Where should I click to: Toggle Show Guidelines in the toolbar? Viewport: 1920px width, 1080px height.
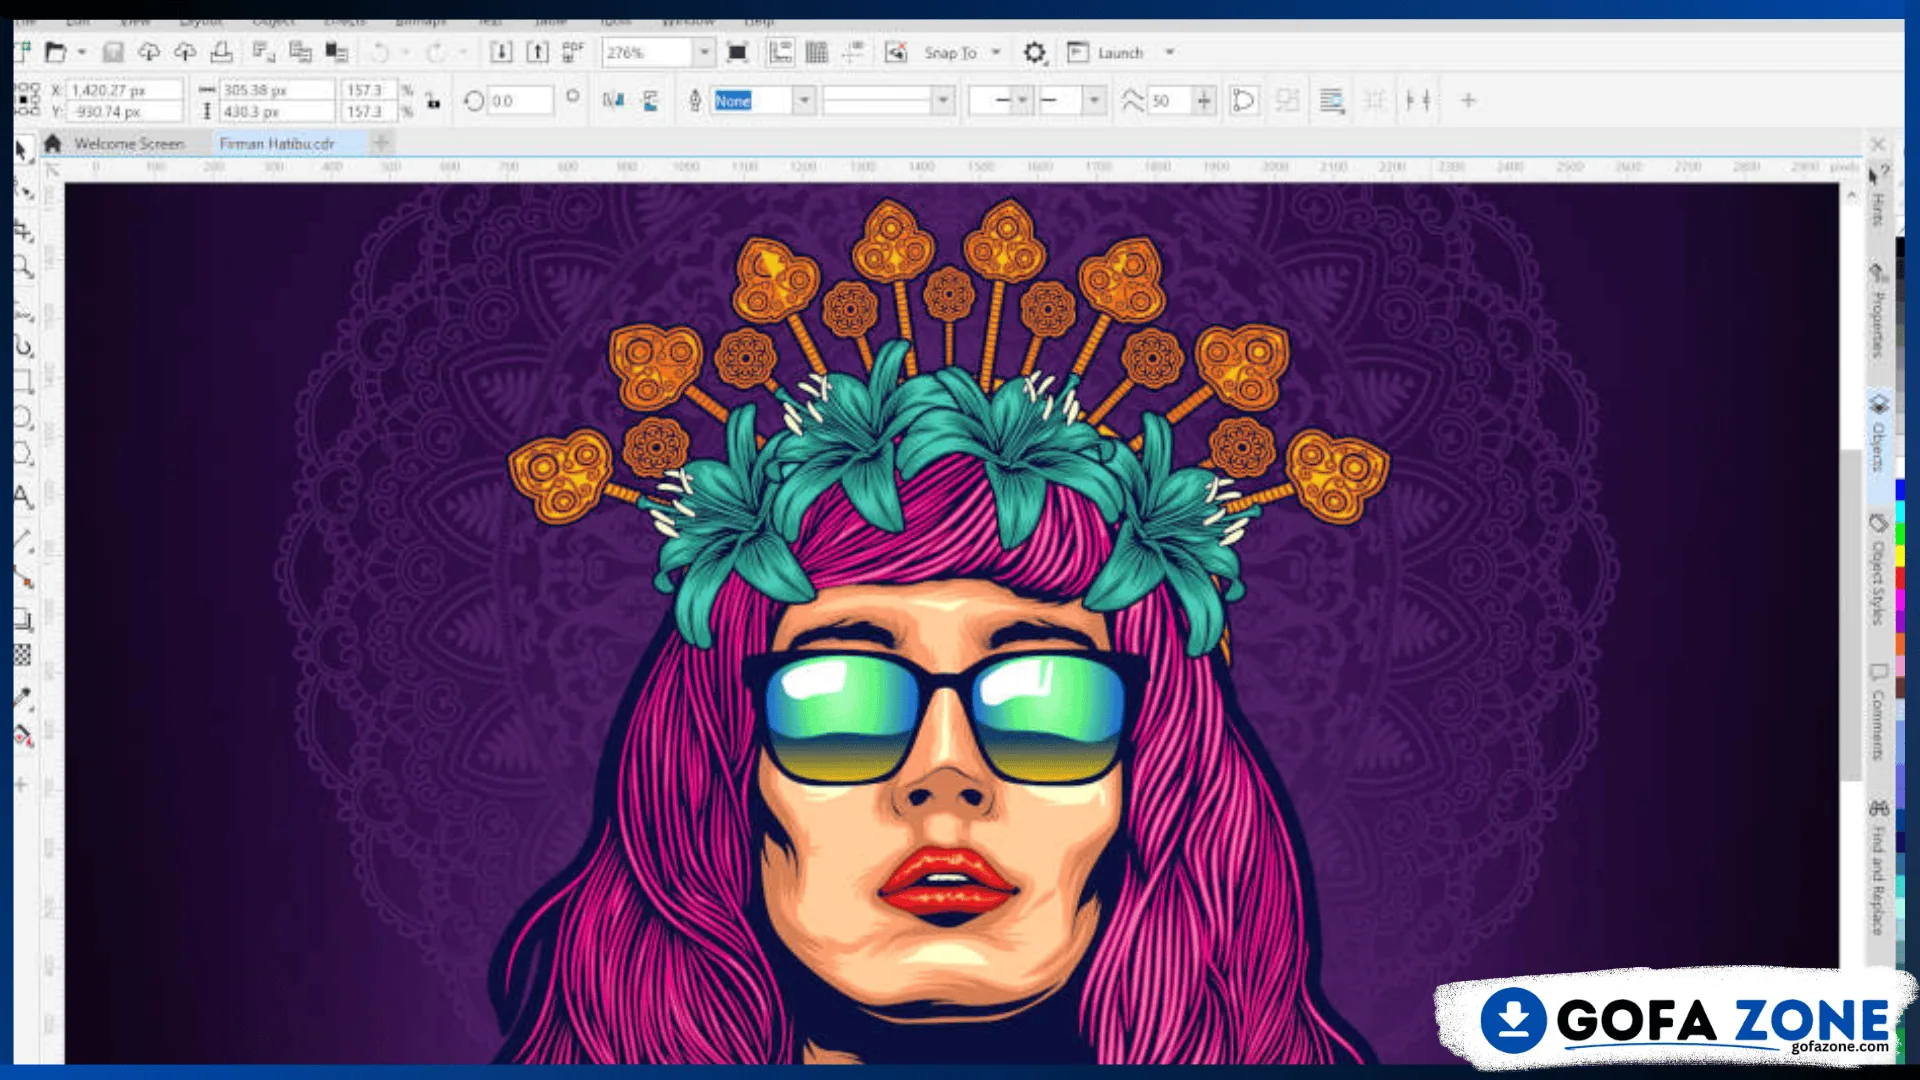(853, 52)
